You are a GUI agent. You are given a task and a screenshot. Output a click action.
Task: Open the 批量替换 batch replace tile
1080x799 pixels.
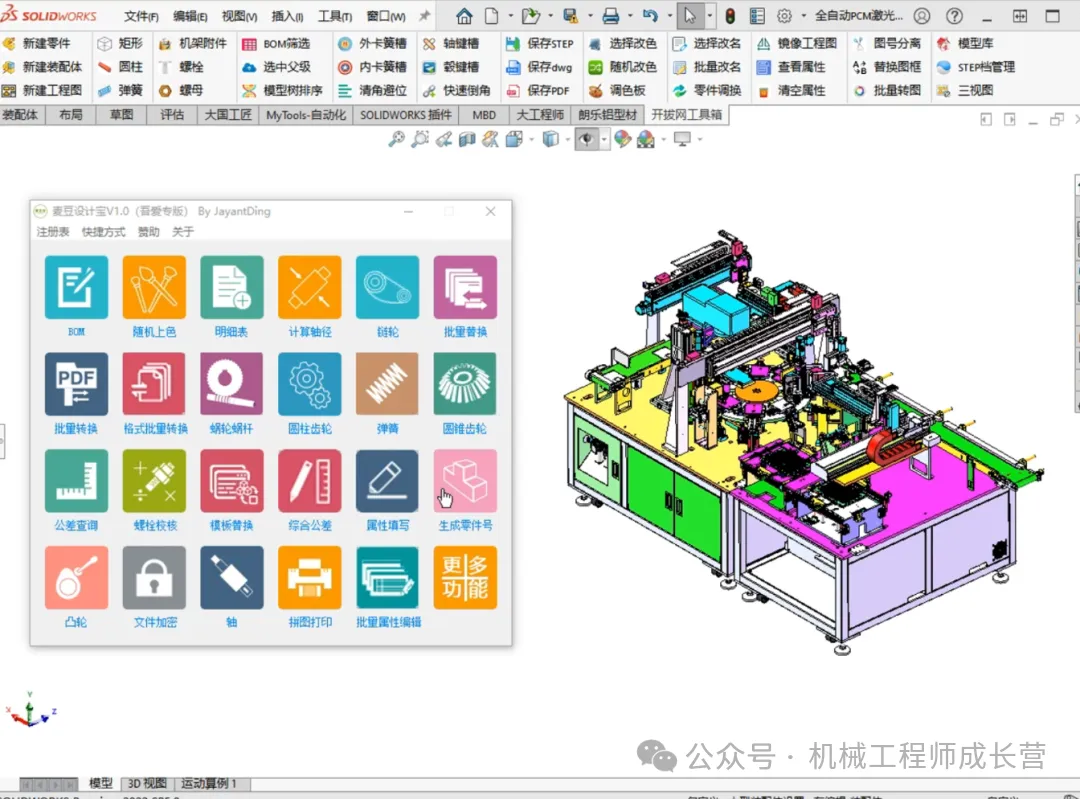coord(465,287)
